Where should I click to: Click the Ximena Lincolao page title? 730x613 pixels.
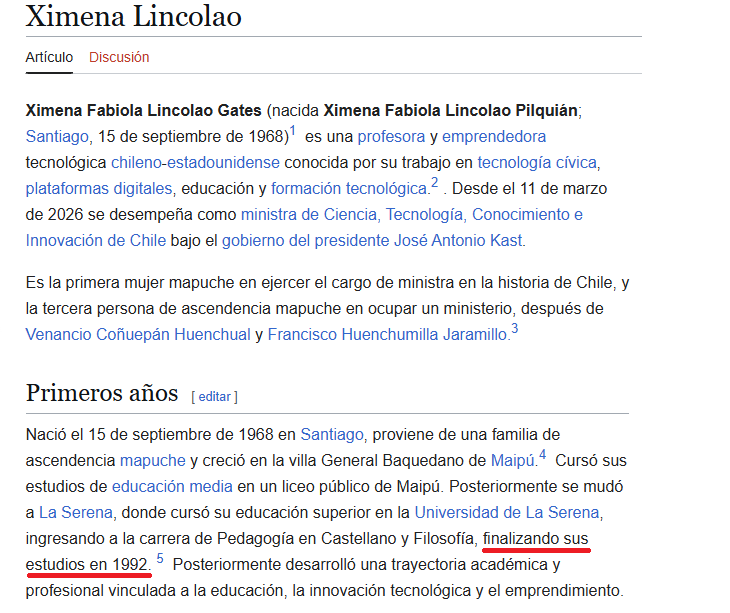[134, 16]
